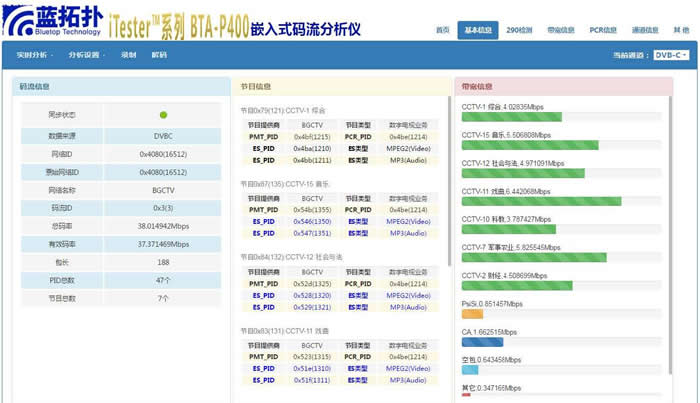Image resolution: width=700 pixels, height=403 pixels.
Task: Click PMT_PID value 0x4bf(1215)
Action: coord(312,137)
